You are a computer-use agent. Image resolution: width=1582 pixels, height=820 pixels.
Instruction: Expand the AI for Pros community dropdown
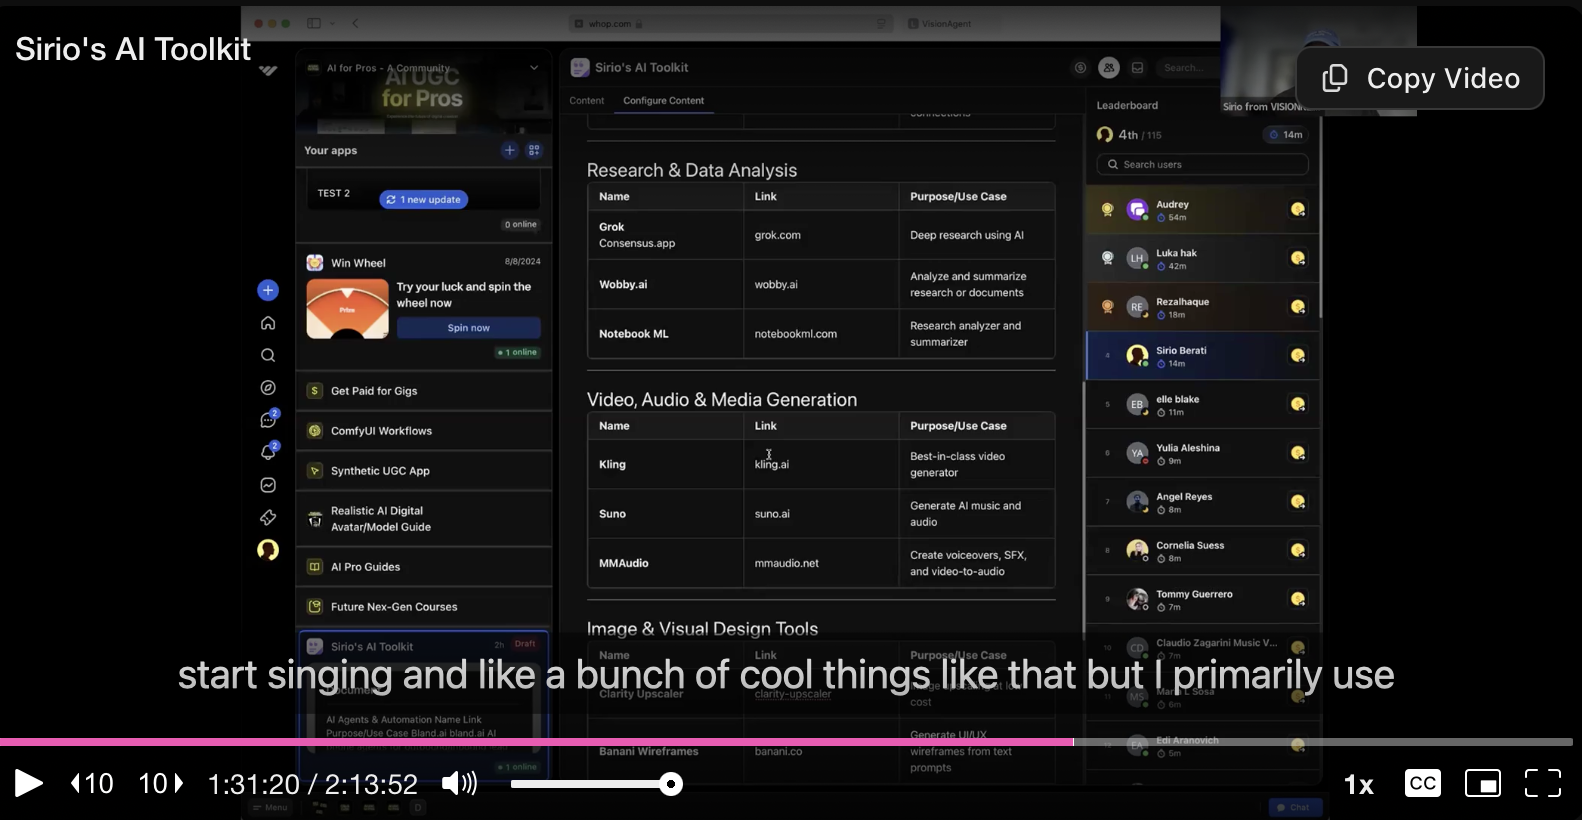click(x=534, y=68)
